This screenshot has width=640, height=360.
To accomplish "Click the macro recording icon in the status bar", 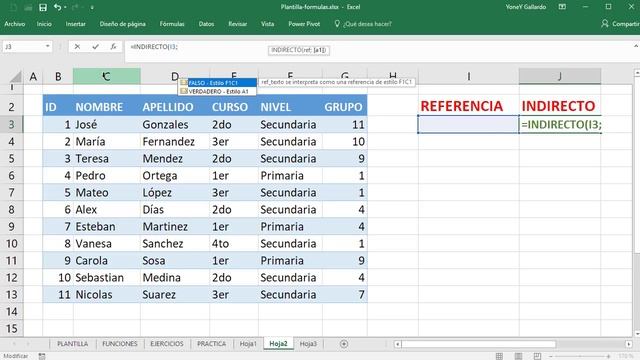I will click(x=42, y=356).
